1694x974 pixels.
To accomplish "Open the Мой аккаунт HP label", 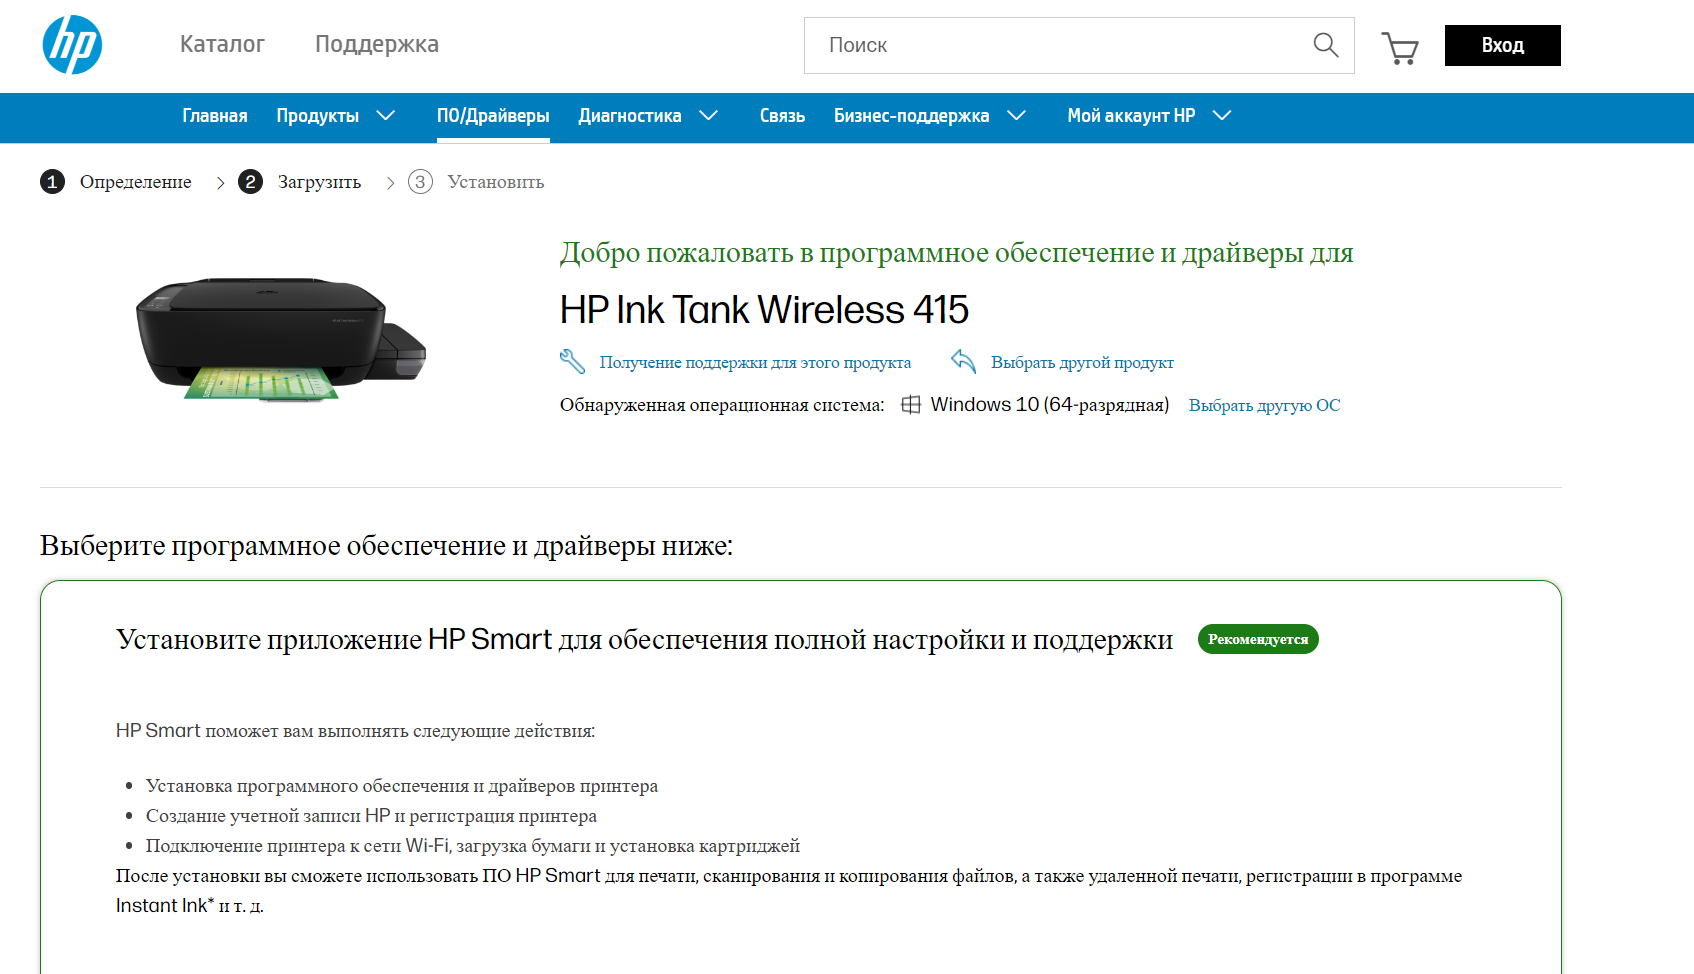I will (x=1131, y=116).
